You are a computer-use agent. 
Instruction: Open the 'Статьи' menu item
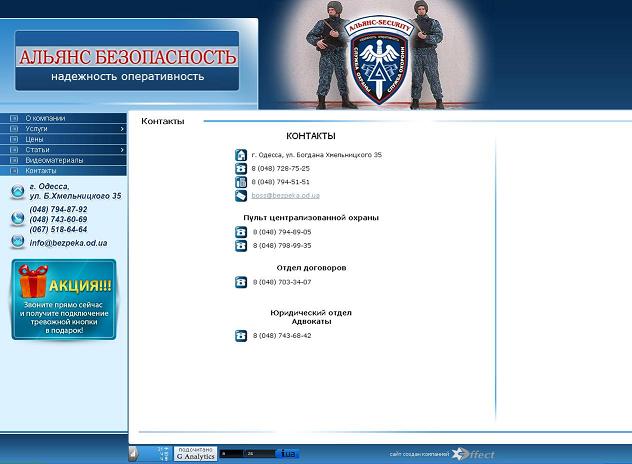point(63,150)
